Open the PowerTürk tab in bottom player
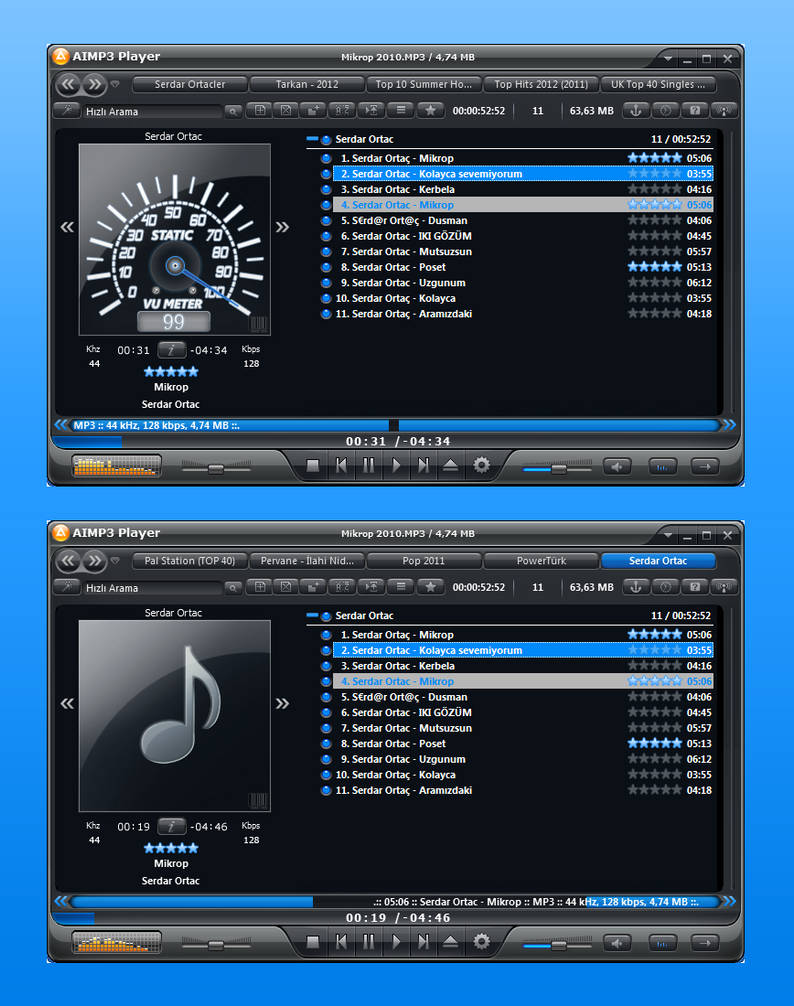The image size is (794, 1006). click(x=541, y=561)
